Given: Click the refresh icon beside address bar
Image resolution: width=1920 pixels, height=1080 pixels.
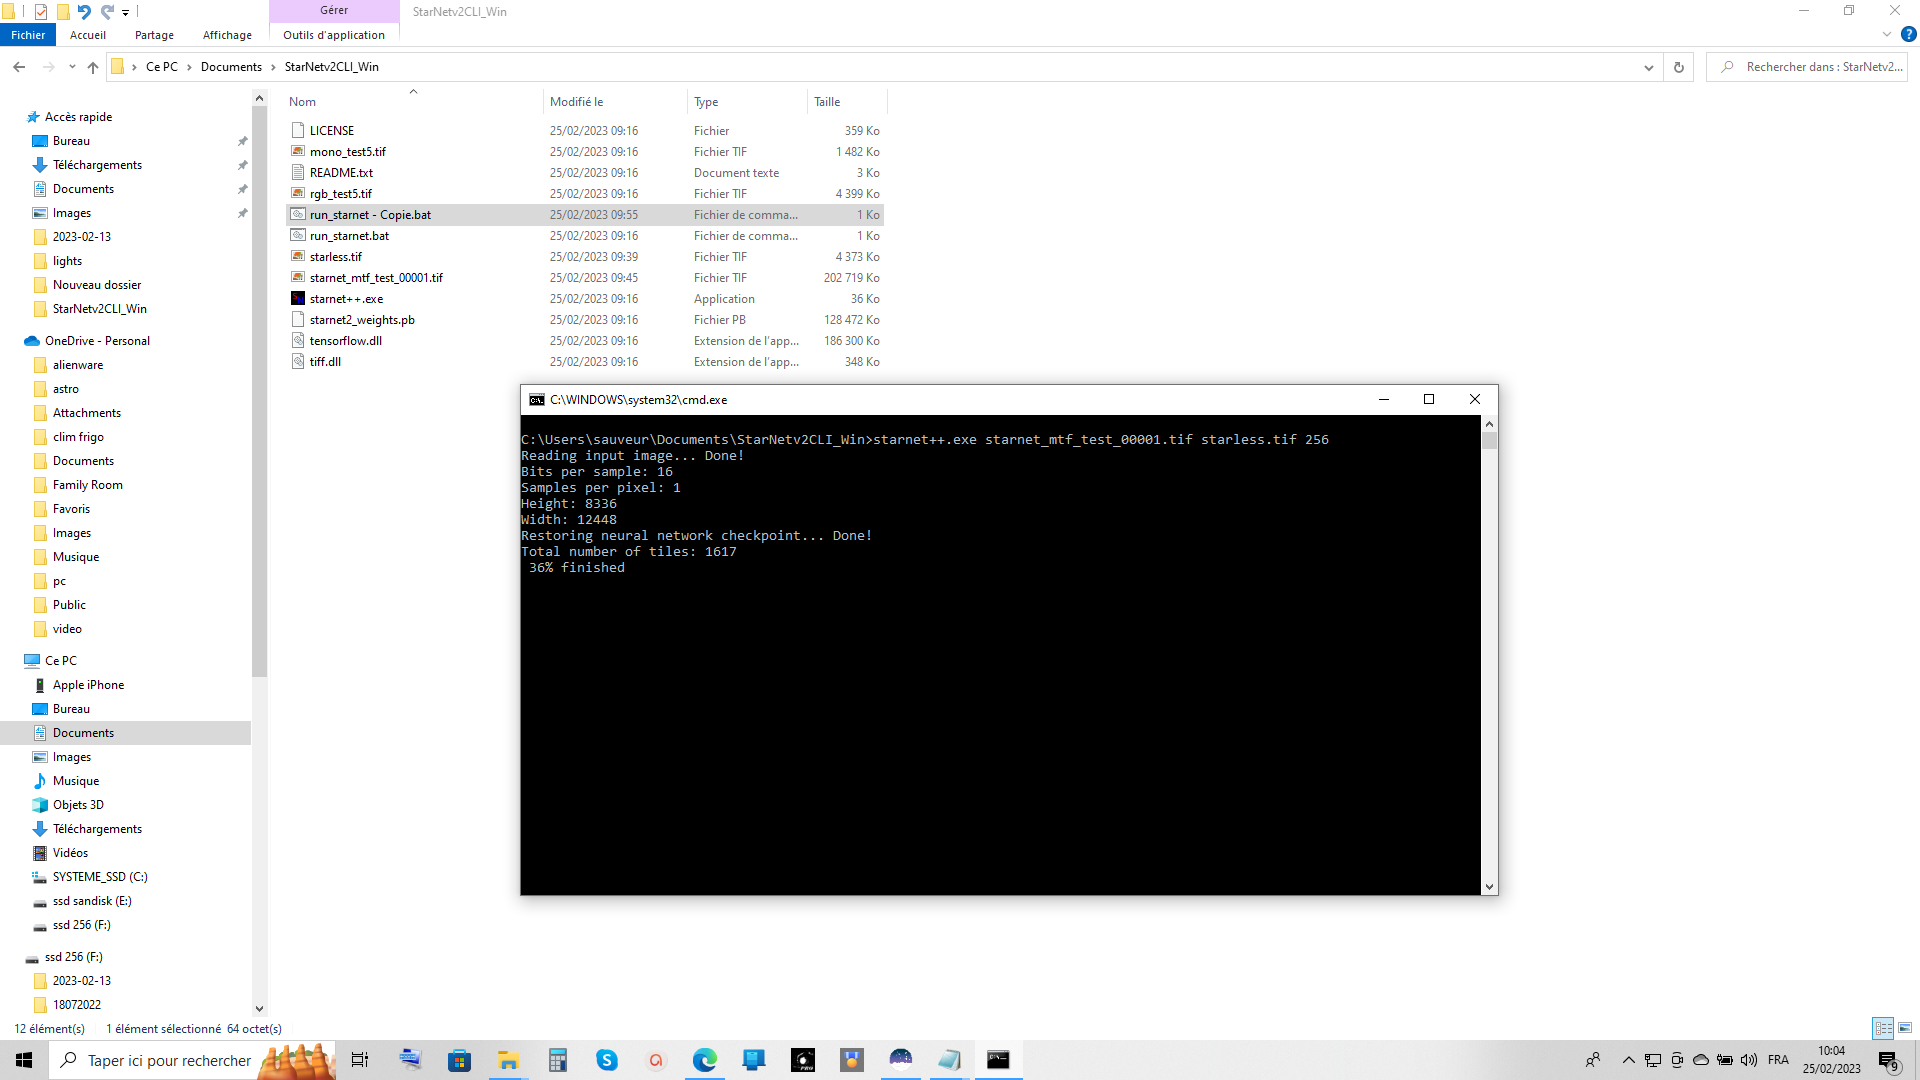Looking at the screenshot, I should [1679, 67].
